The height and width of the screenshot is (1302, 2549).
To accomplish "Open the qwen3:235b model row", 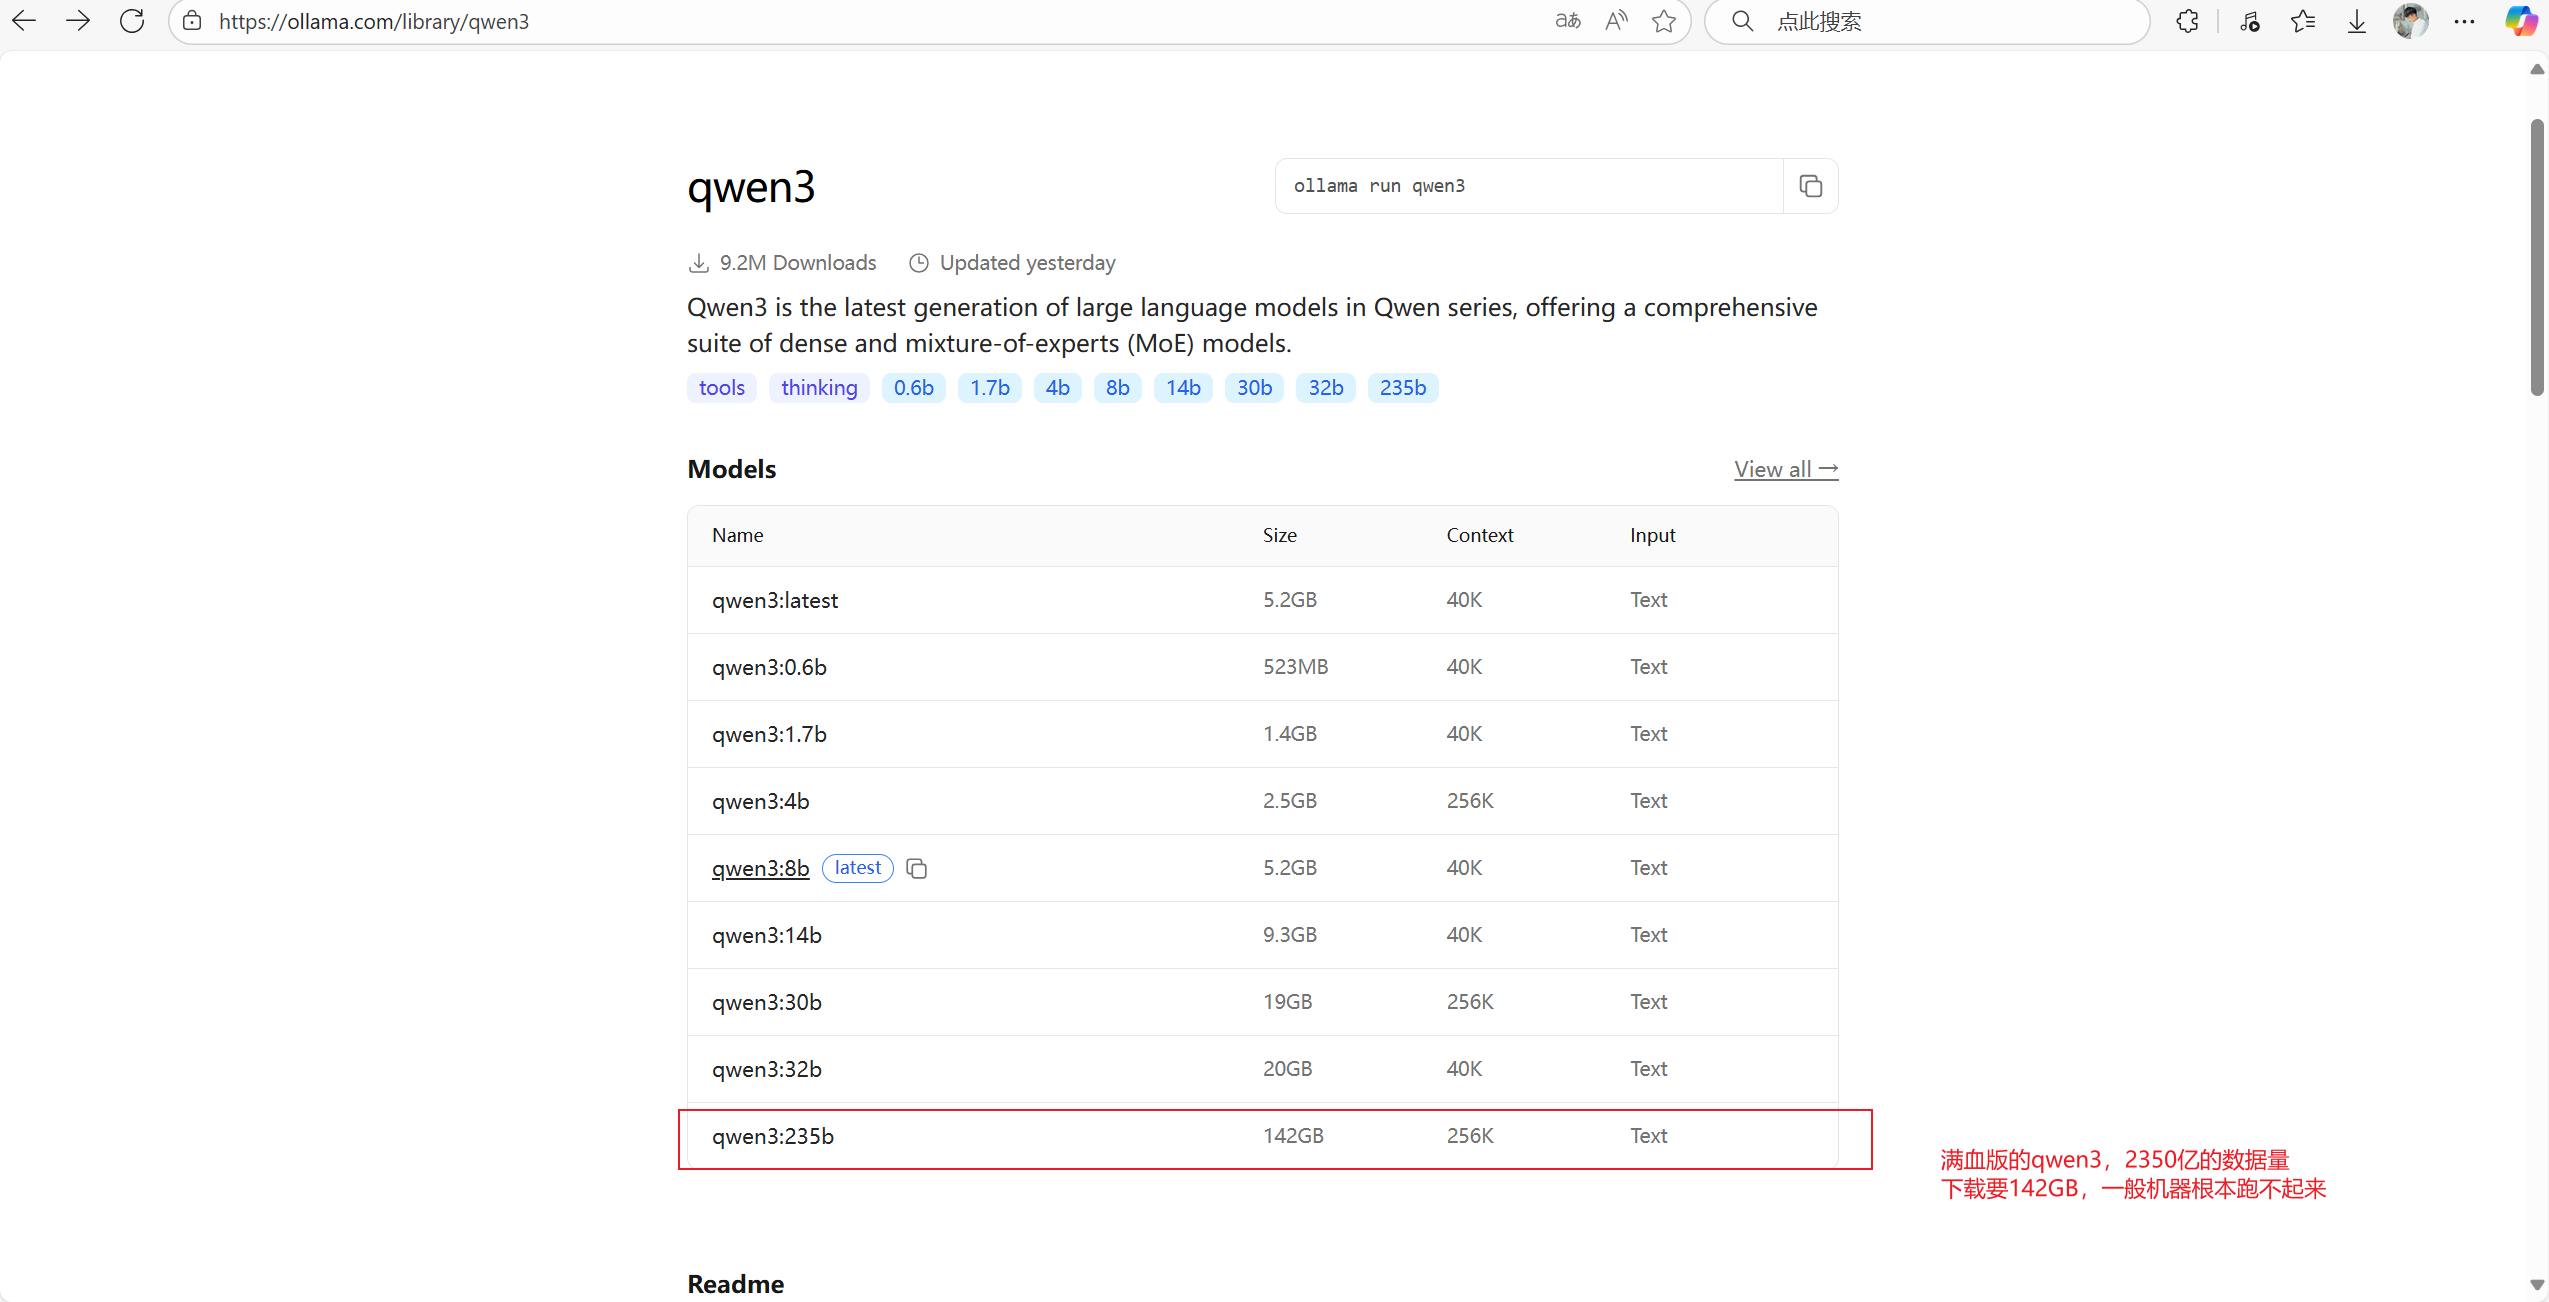I will pos(772,1136).
